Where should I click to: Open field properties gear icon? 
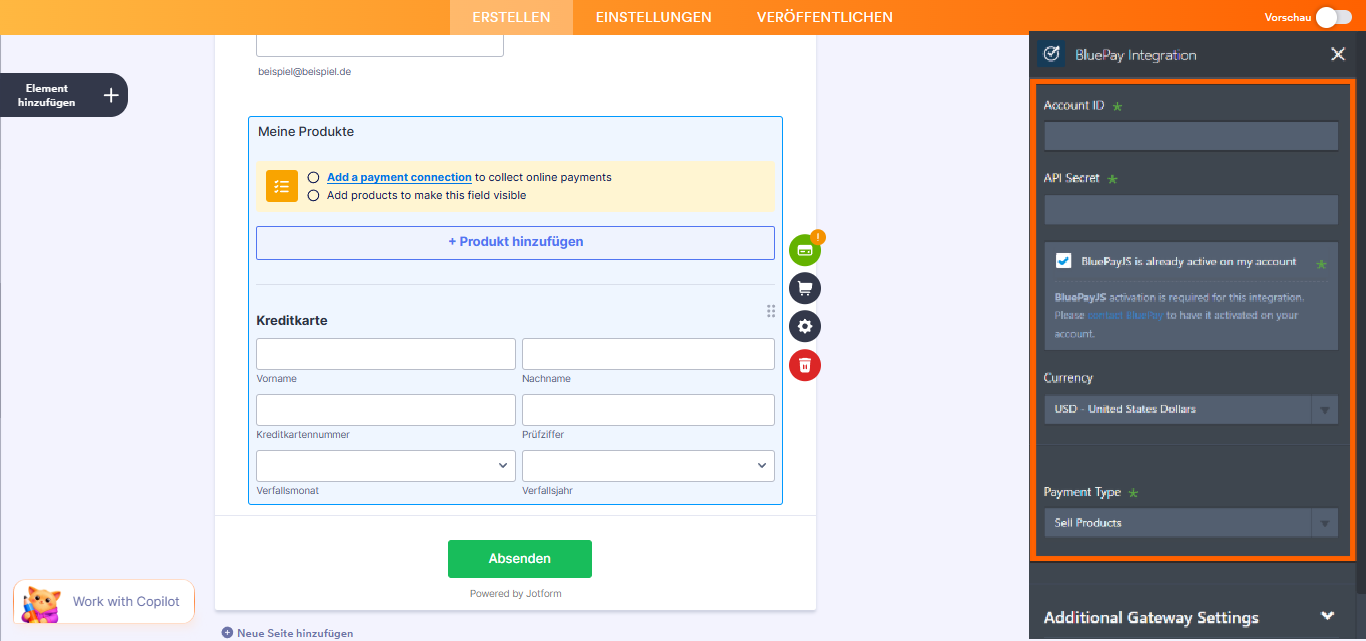804,326
